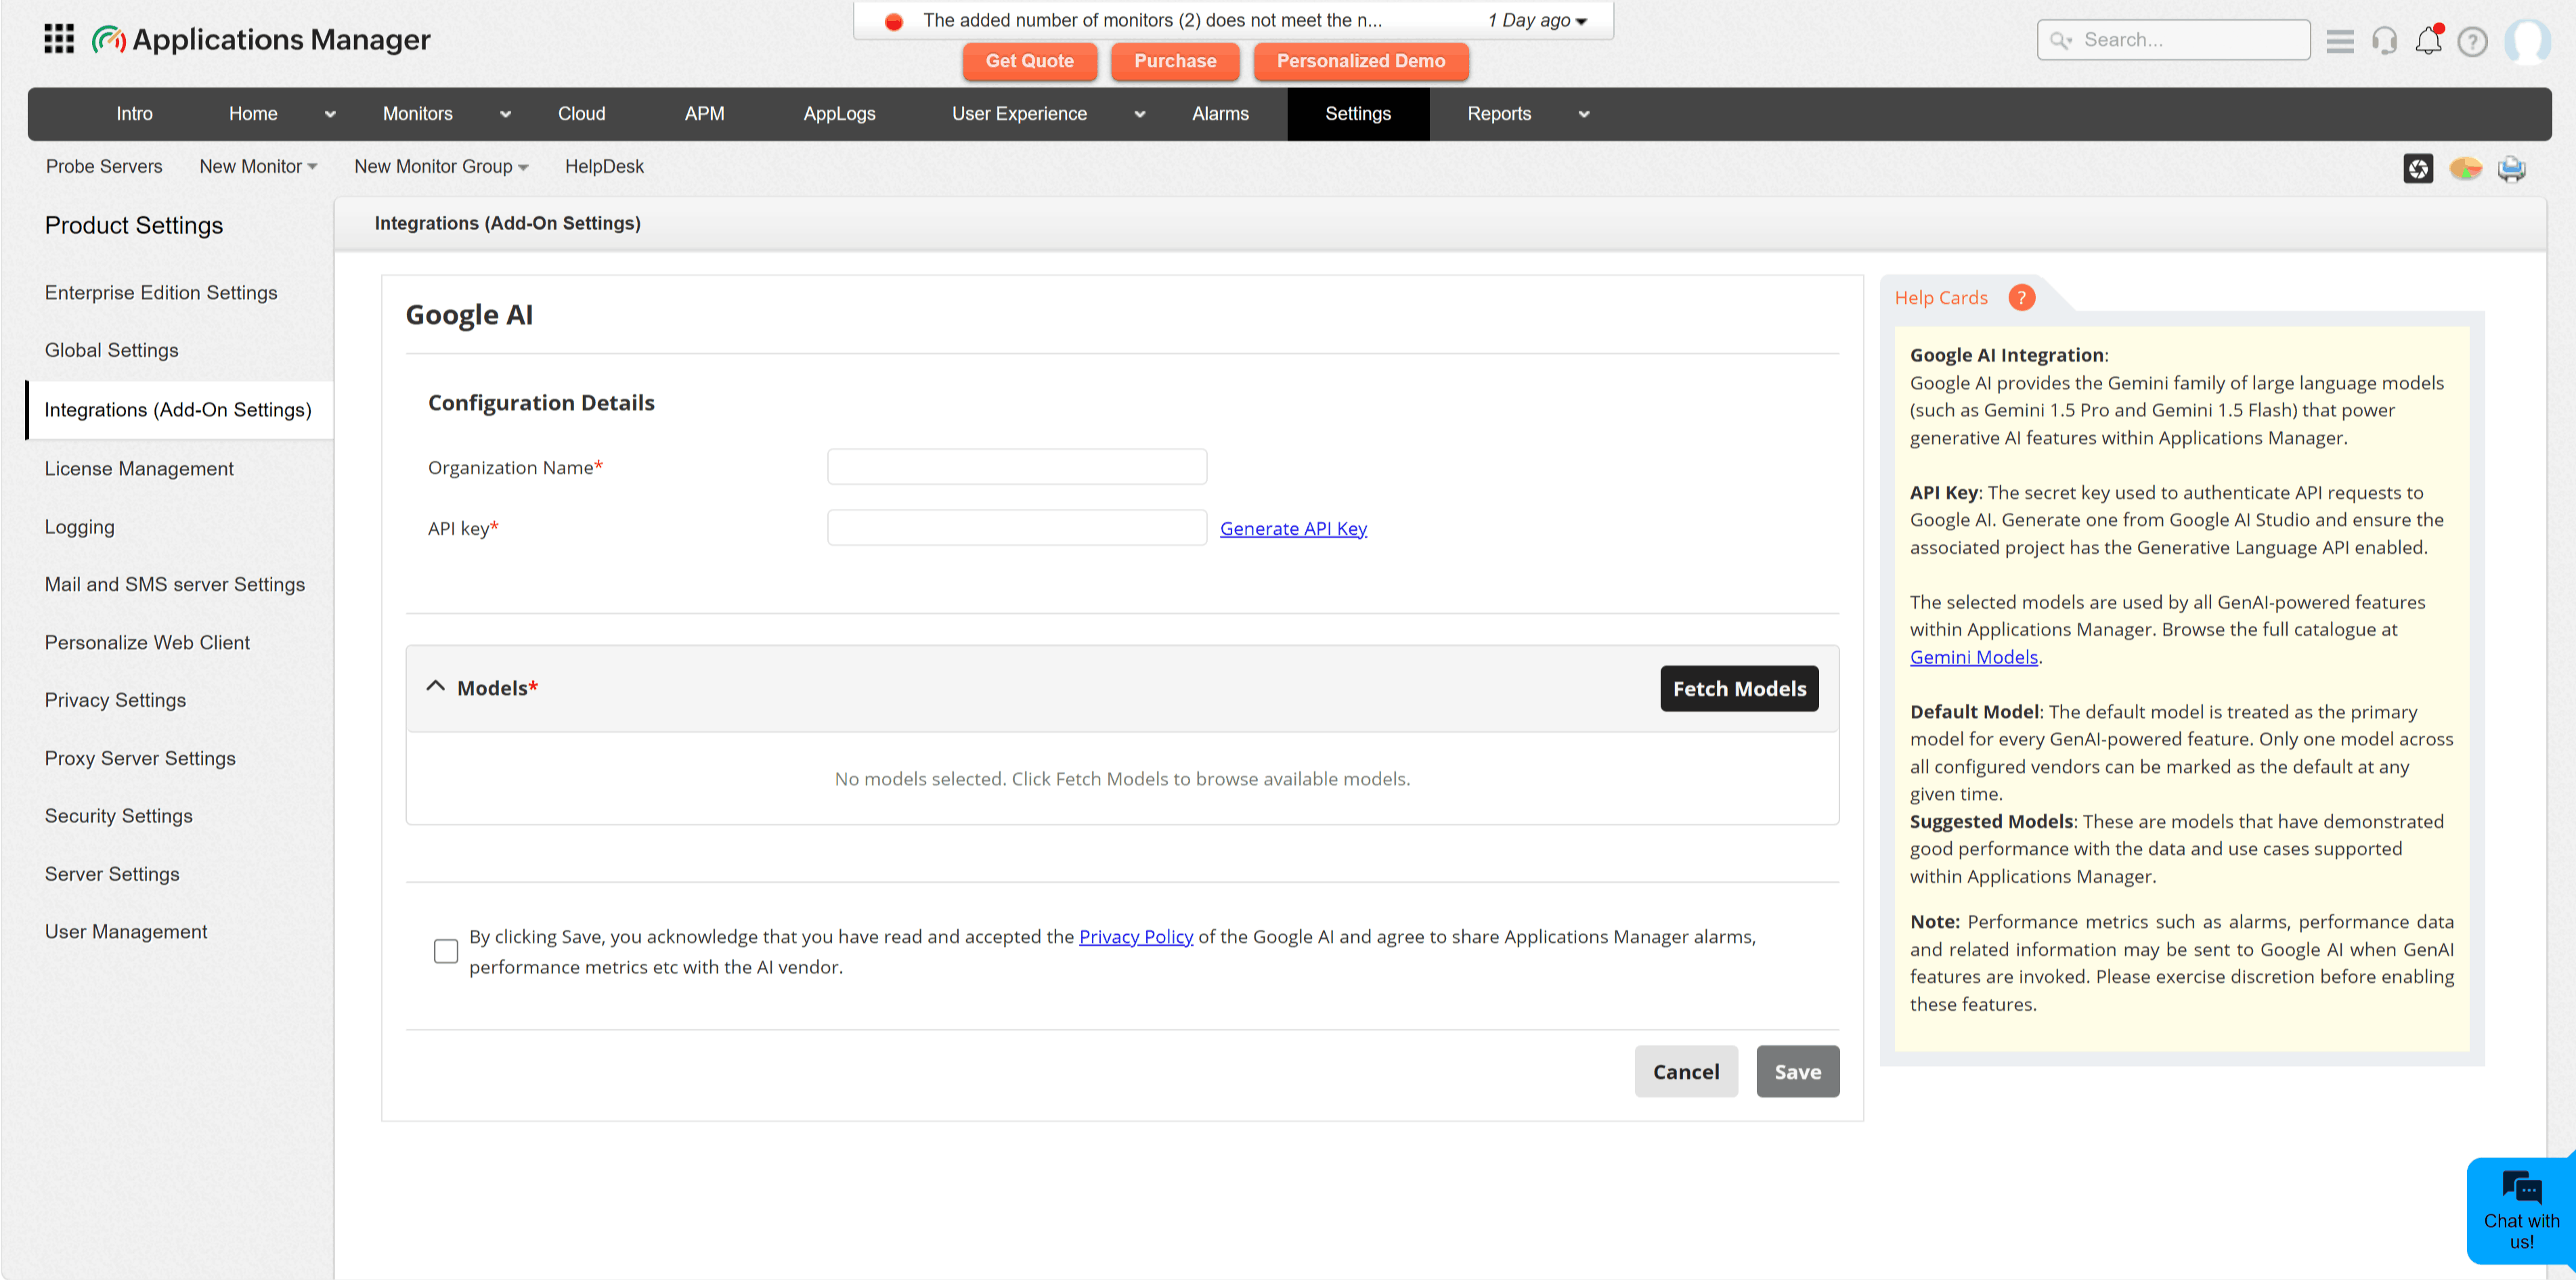Screen dimensions: 2576x1280
Task: Open the hamburger list menu icon
Action: click(2340, 41)
